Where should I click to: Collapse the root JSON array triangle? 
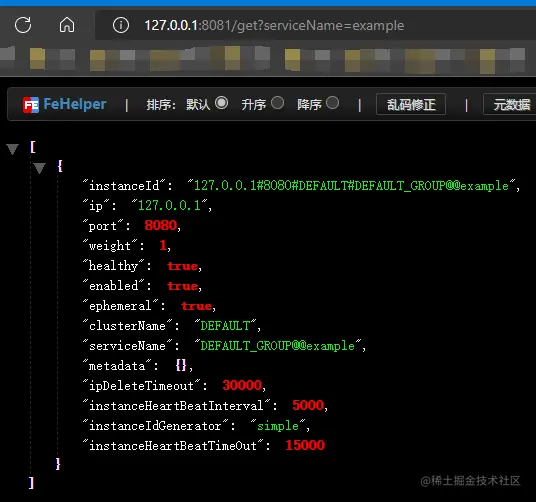(13, 149)
